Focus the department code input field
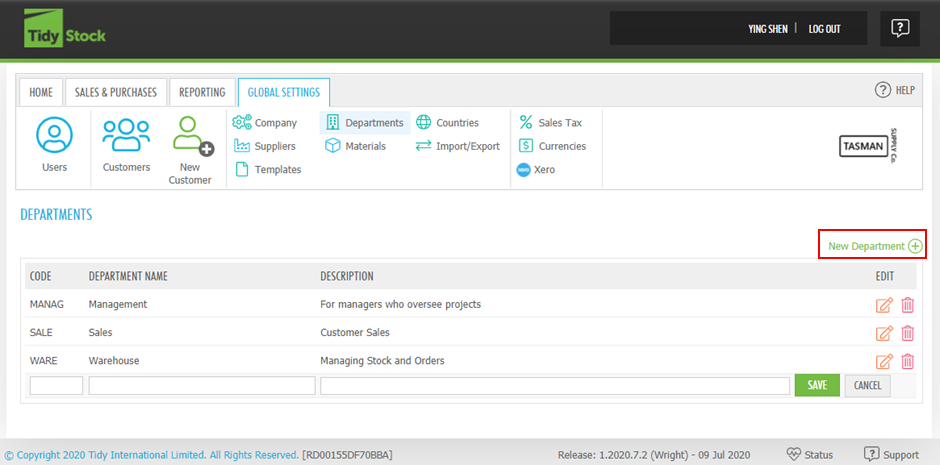The width and height of the screenshot is (940, 465). (x=56, y=386)
